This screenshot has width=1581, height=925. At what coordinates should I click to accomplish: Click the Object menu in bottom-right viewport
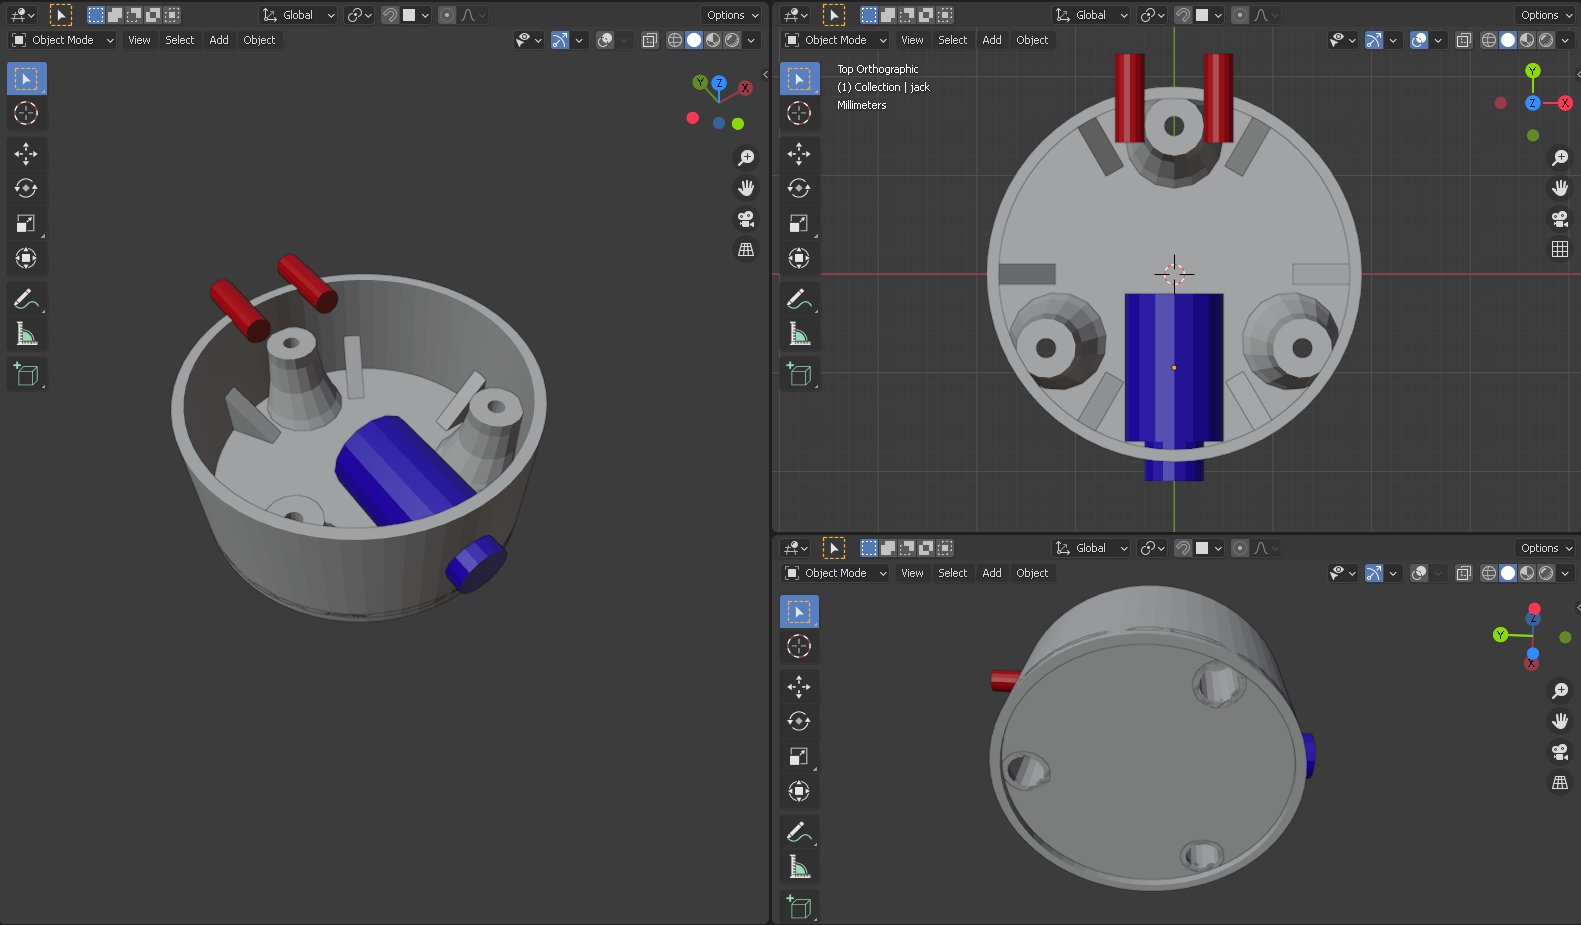pyautogui.click(x=1032, y=573)
